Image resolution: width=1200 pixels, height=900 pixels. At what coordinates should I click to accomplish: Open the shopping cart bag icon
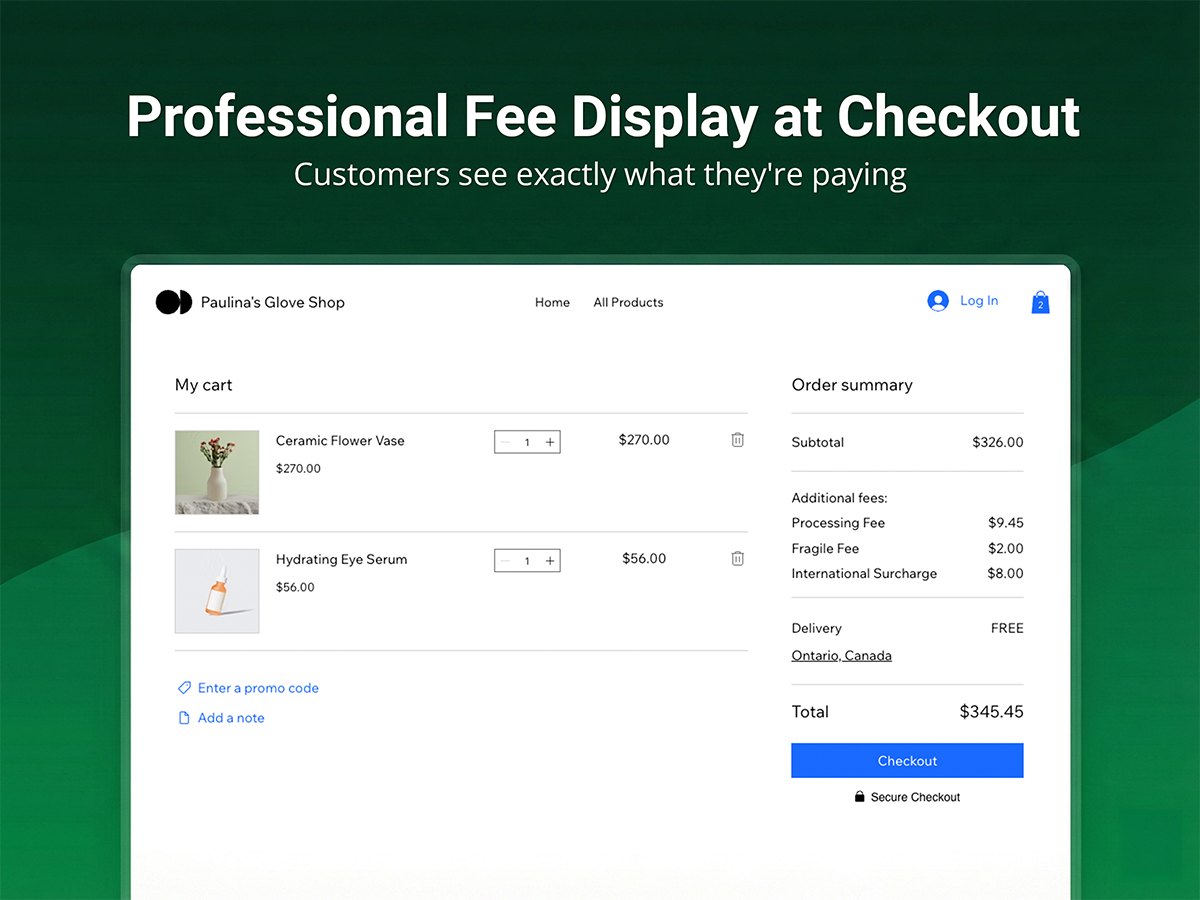tap(1040, 302)
